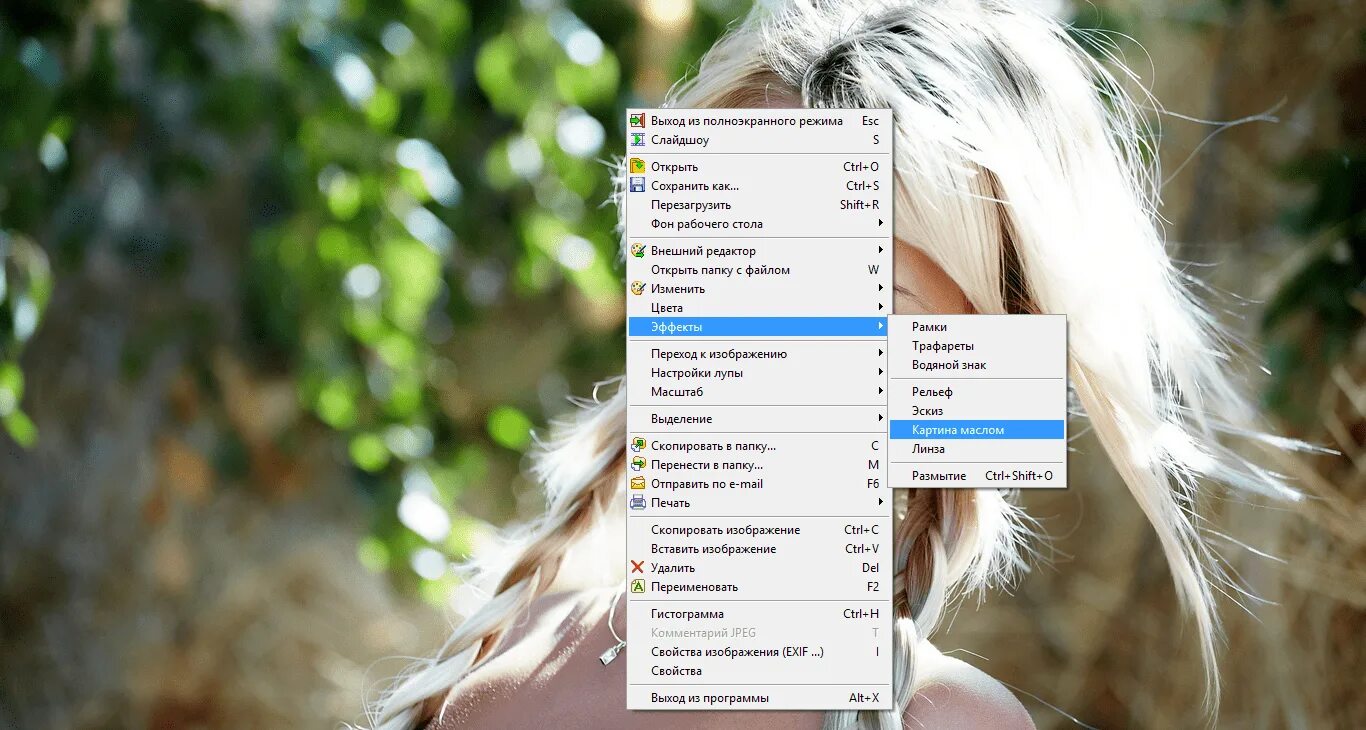Expand the Внешний редактор submenu arrow

881,250
